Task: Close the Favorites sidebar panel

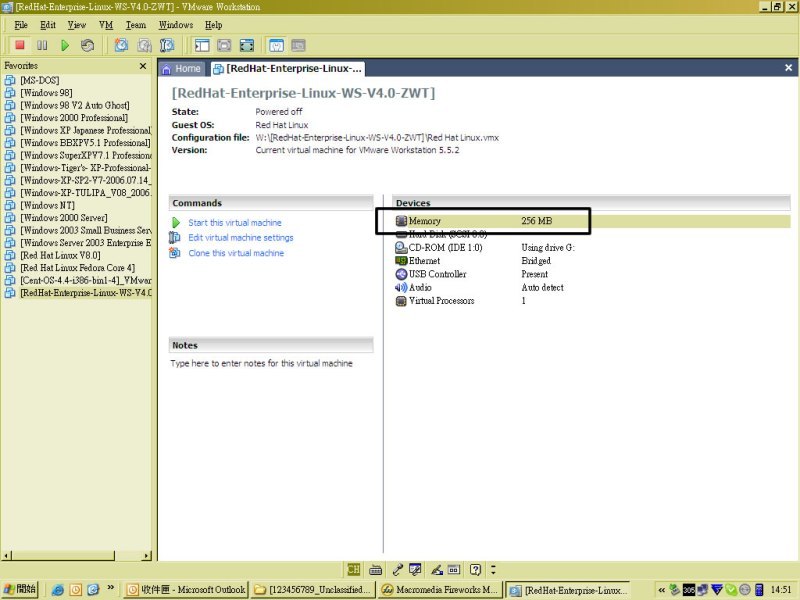Action: 143,66
